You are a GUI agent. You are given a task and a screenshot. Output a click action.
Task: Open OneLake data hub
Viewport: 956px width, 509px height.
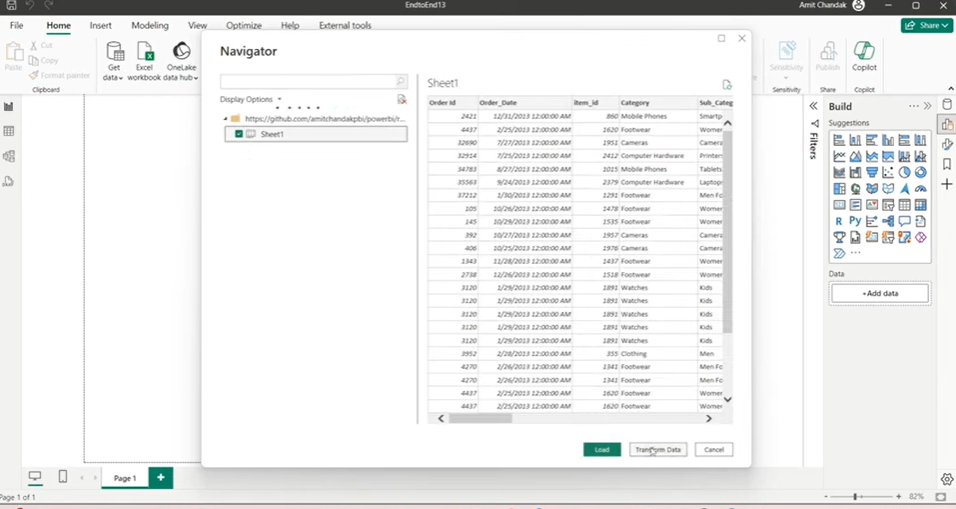coord(181,61)
